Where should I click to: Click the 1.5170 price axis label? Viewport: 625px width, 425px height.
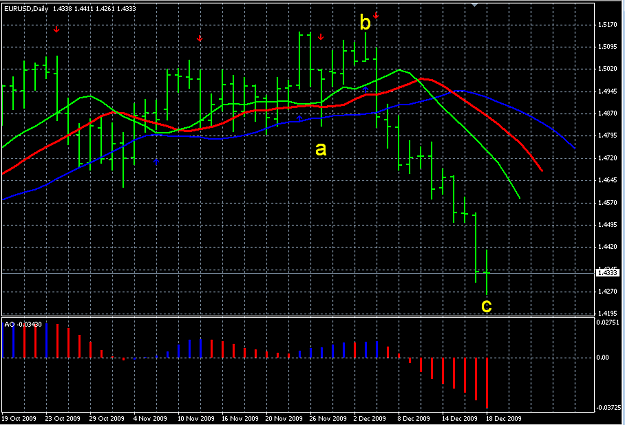tap(607, 25)
